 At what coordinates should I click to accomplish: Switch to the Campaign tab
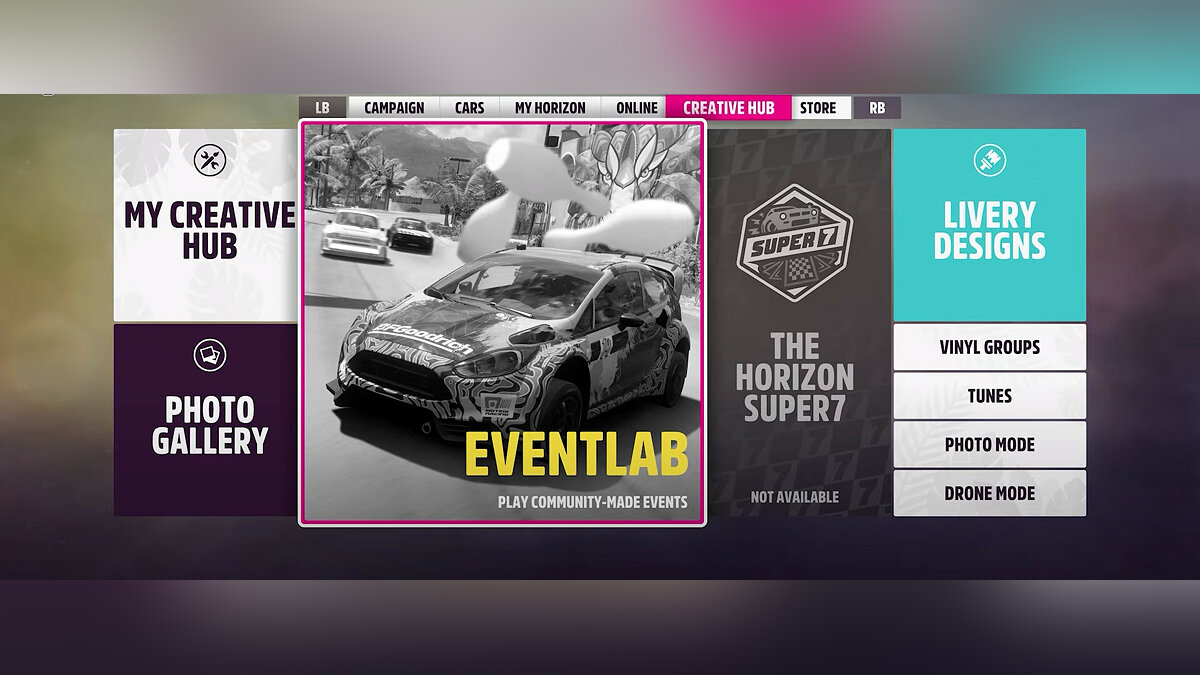394,108
